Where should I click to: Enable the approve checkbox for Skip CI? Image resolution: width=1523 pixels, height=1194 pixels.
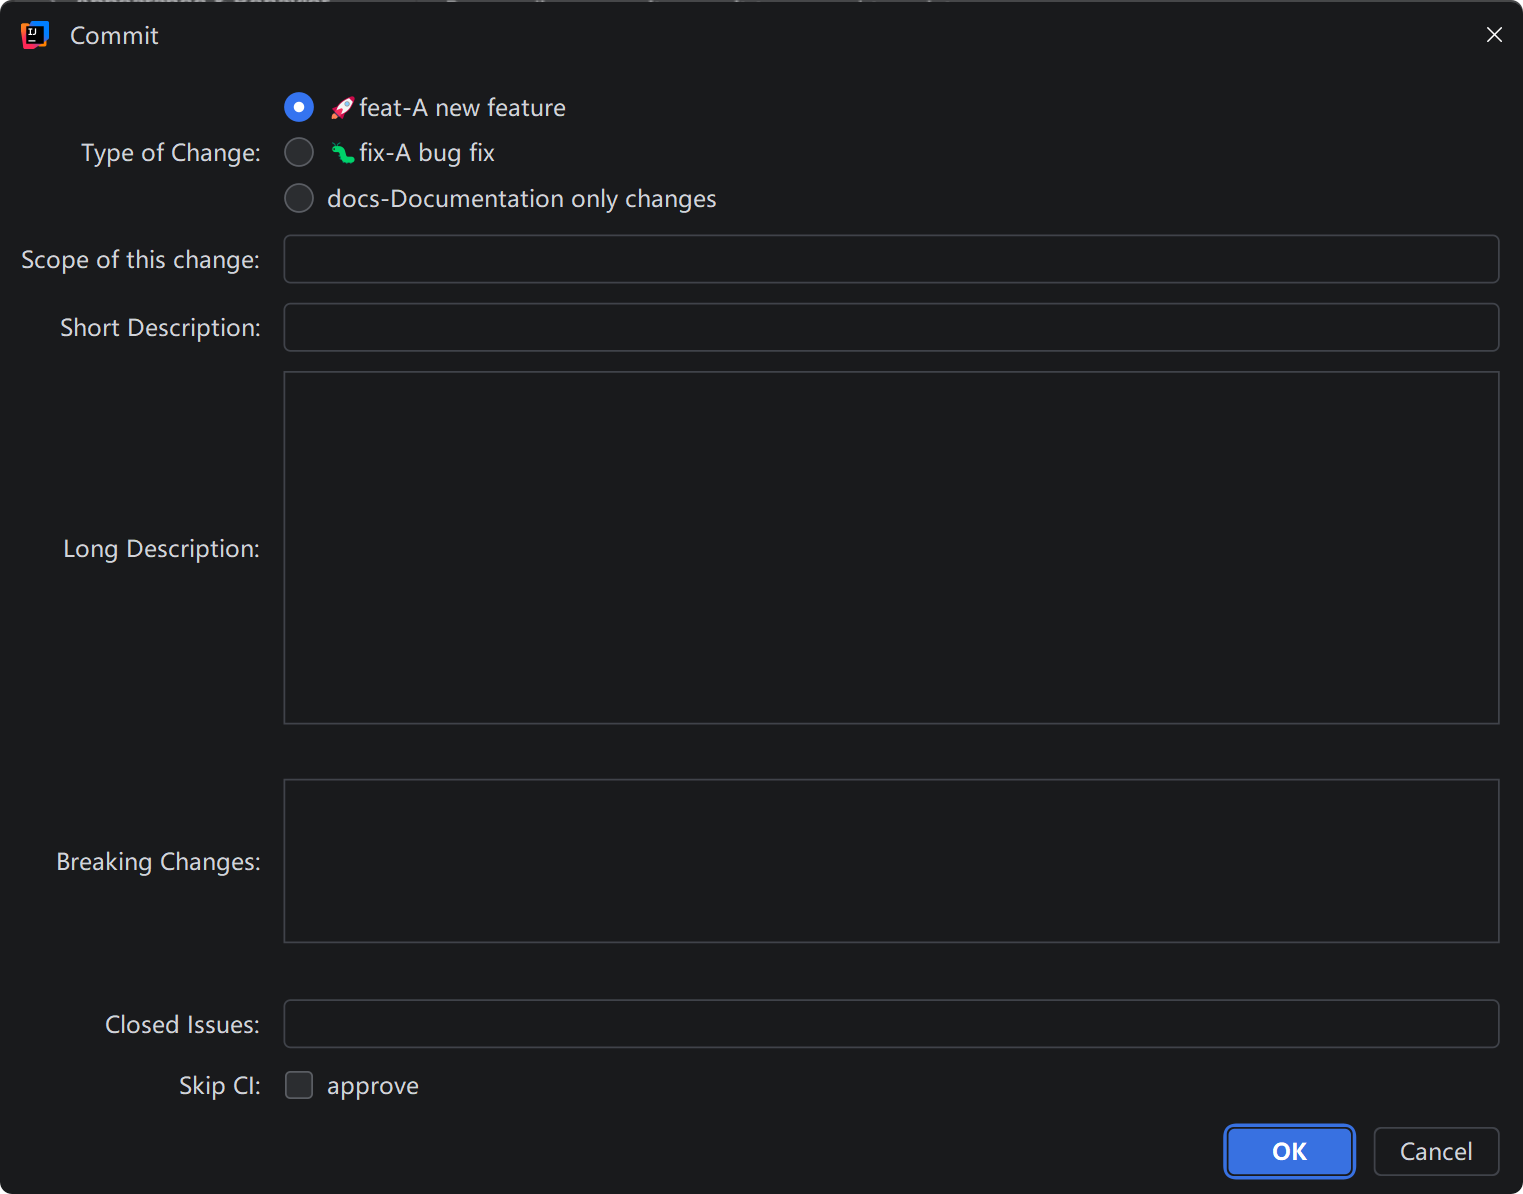pyautogui.click(x=298, y=1085)
